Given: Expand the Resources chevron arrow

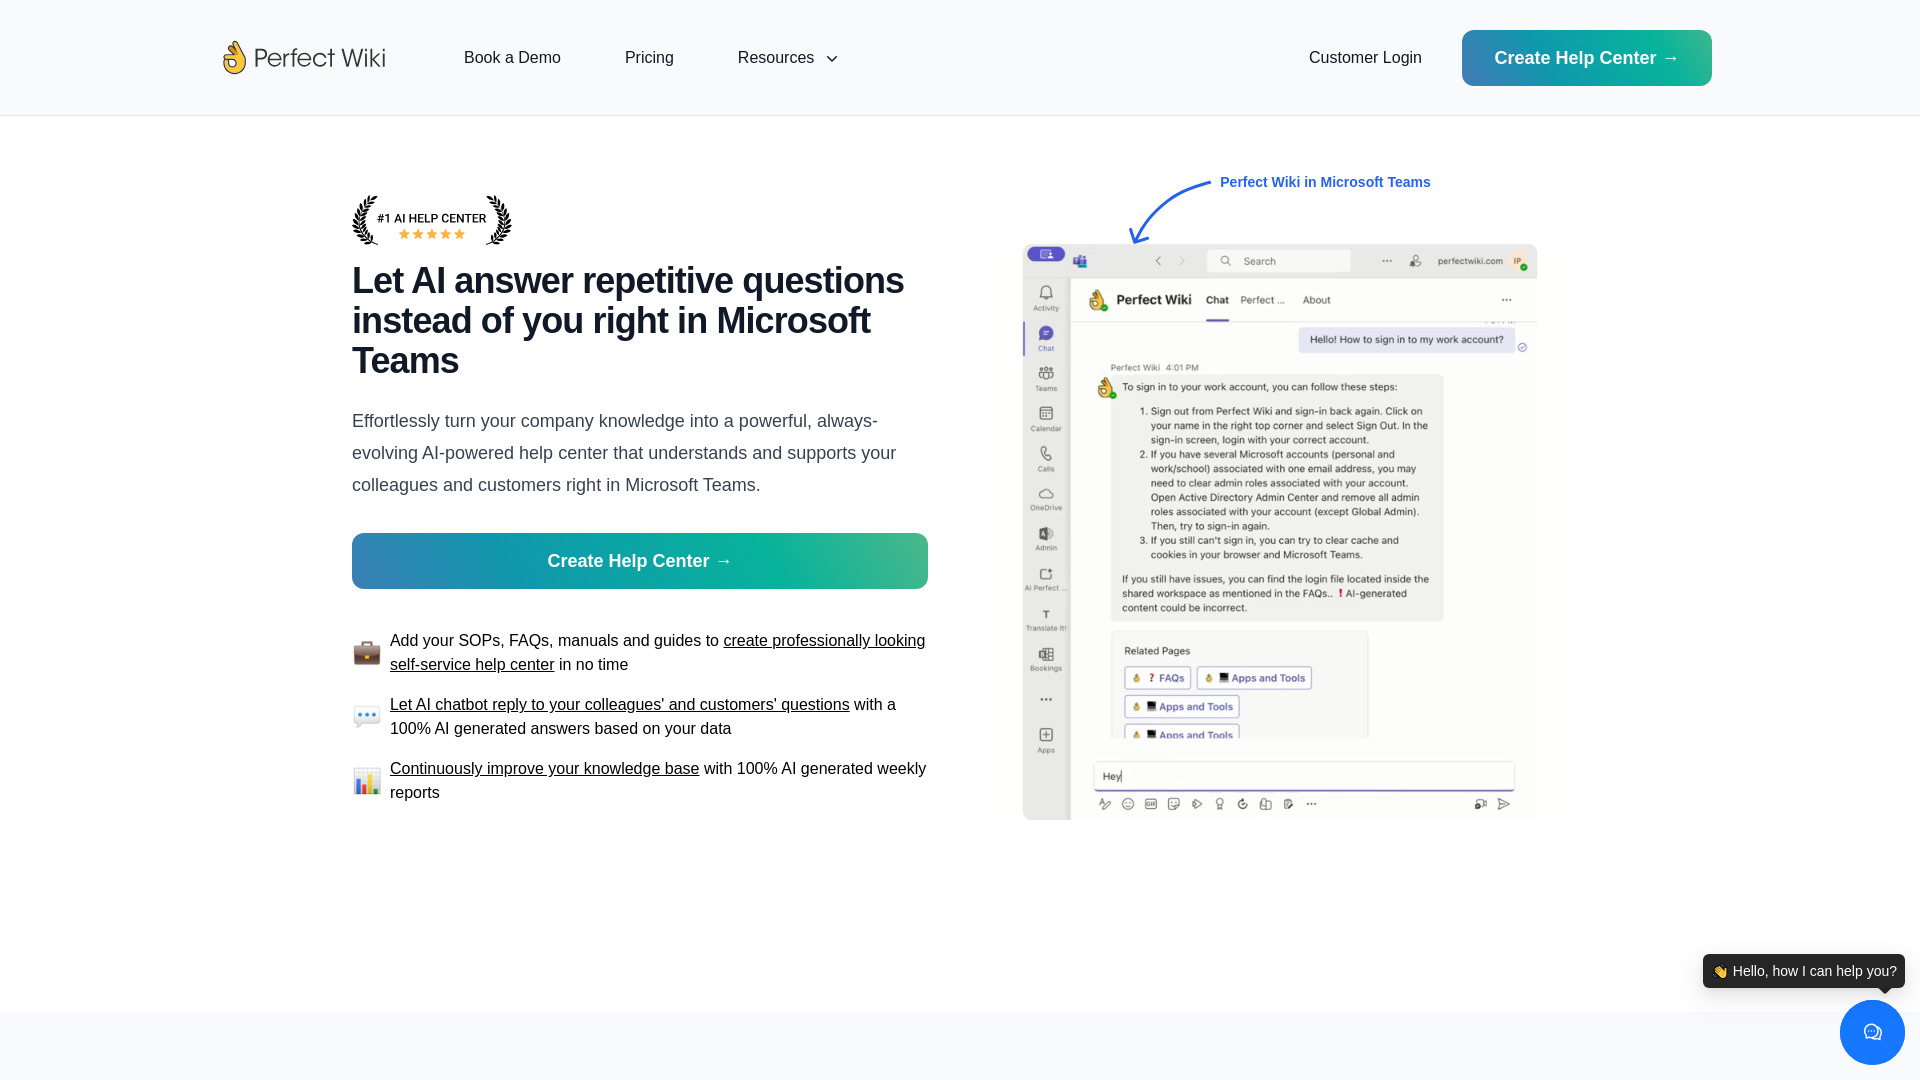Looking at the screenshot, I should coord(832,58).
